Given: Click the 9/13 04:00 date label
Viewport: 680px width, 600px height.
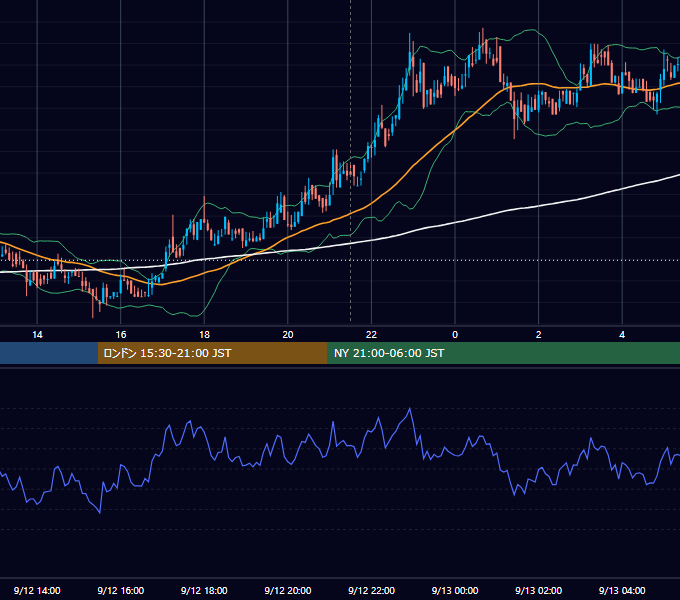Looking at the screenshot, I should 622,590.
